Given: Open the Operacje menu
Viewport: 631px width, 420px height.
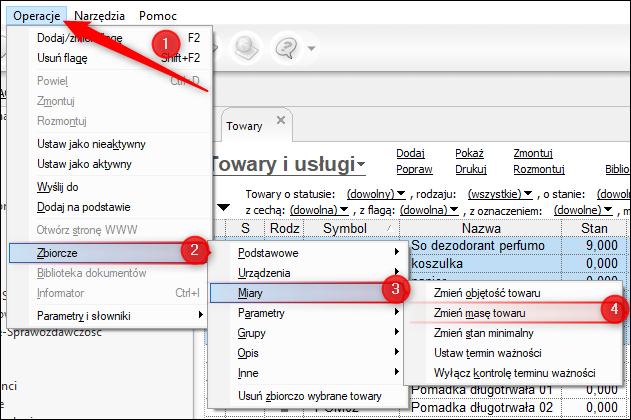Looking at the screenshot, I should click(x=37, y=16).
